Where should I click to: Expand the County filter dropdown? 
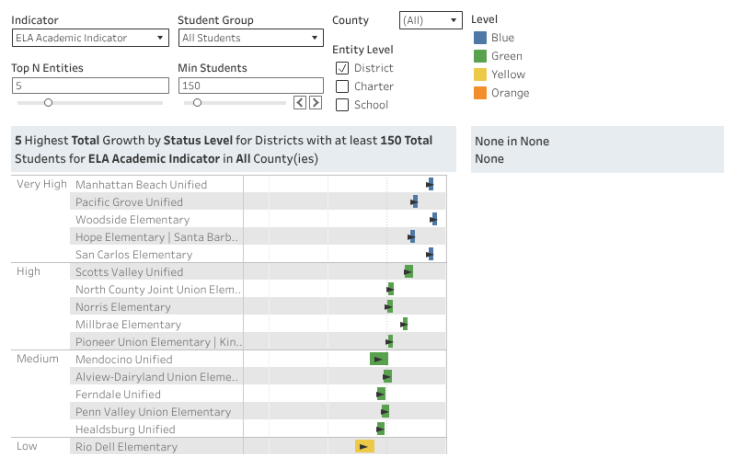click(430, 20)
